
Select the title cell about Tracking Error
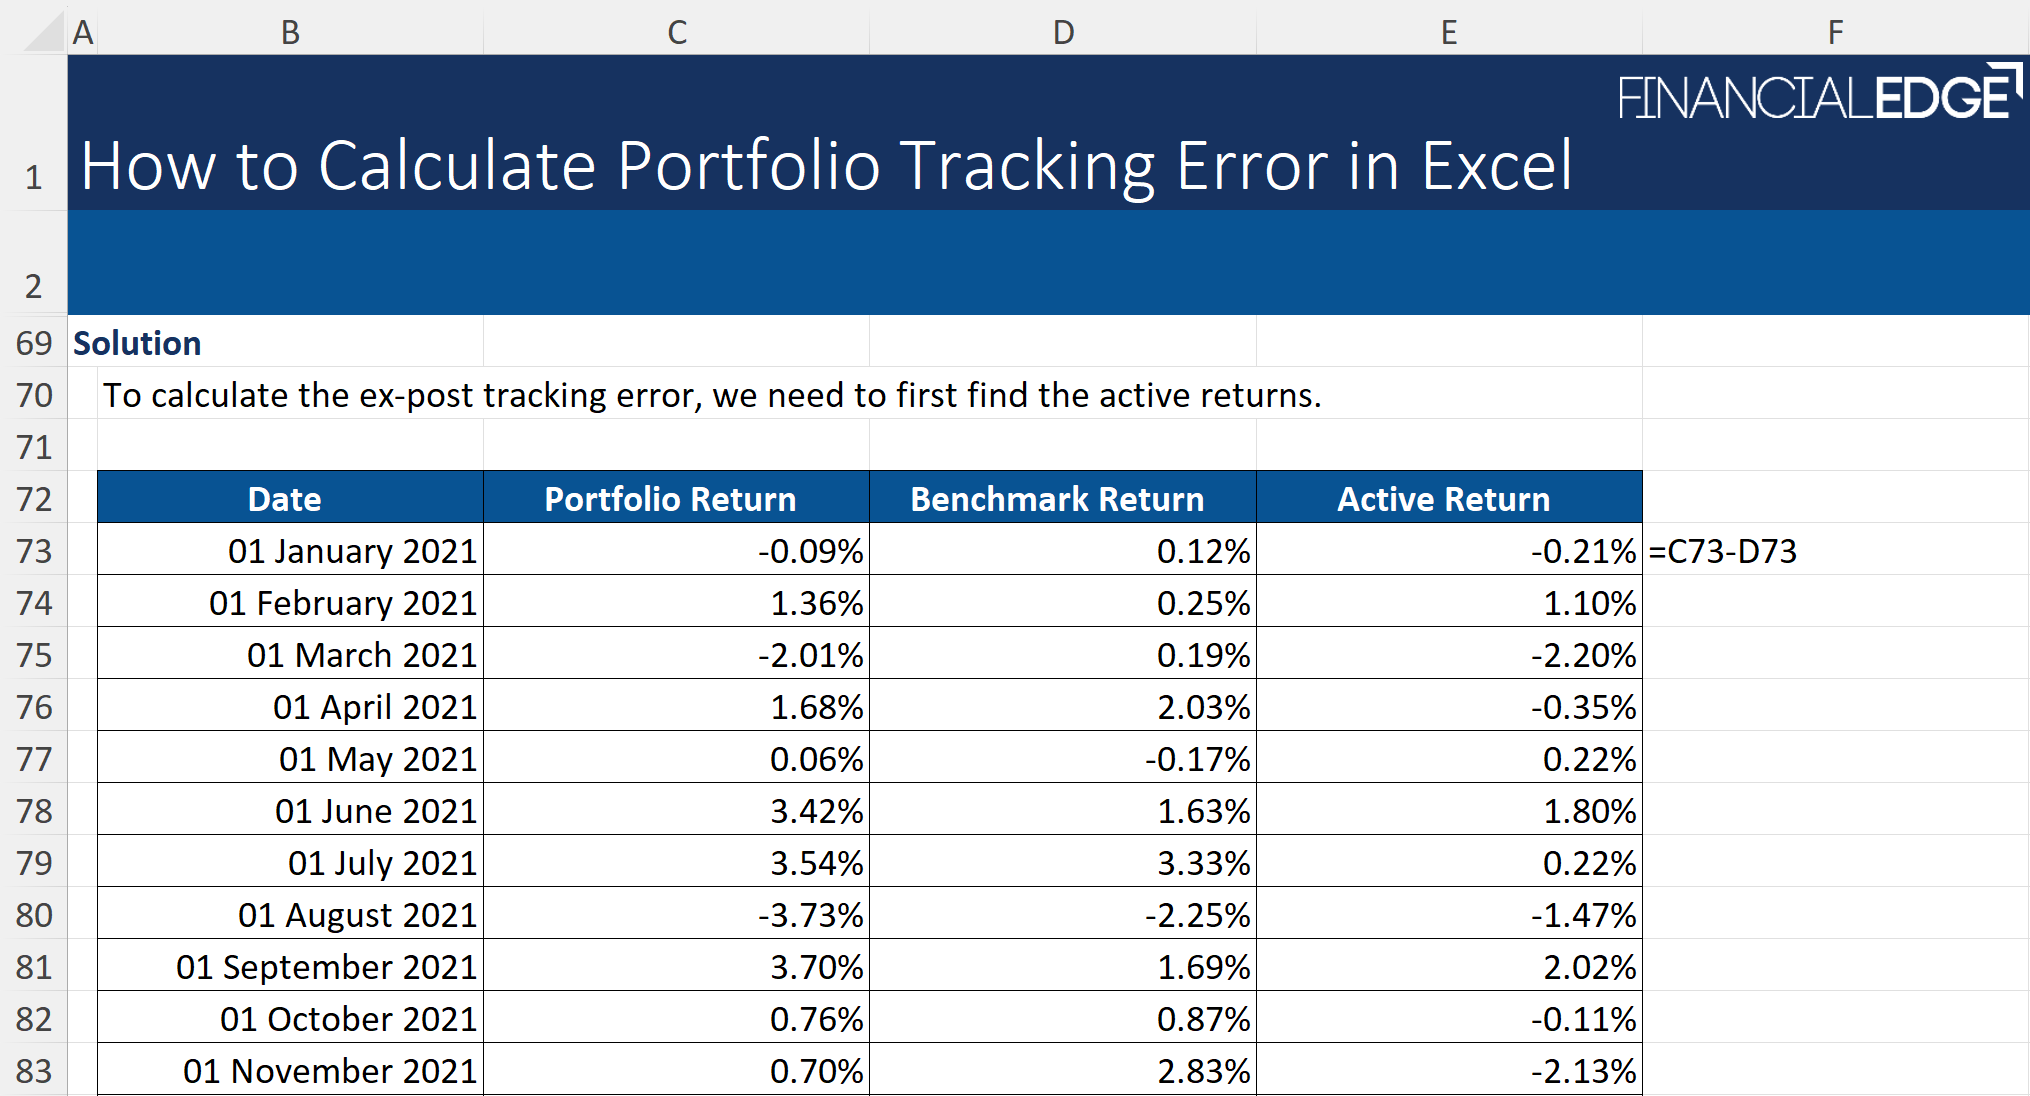pos(825,165)
